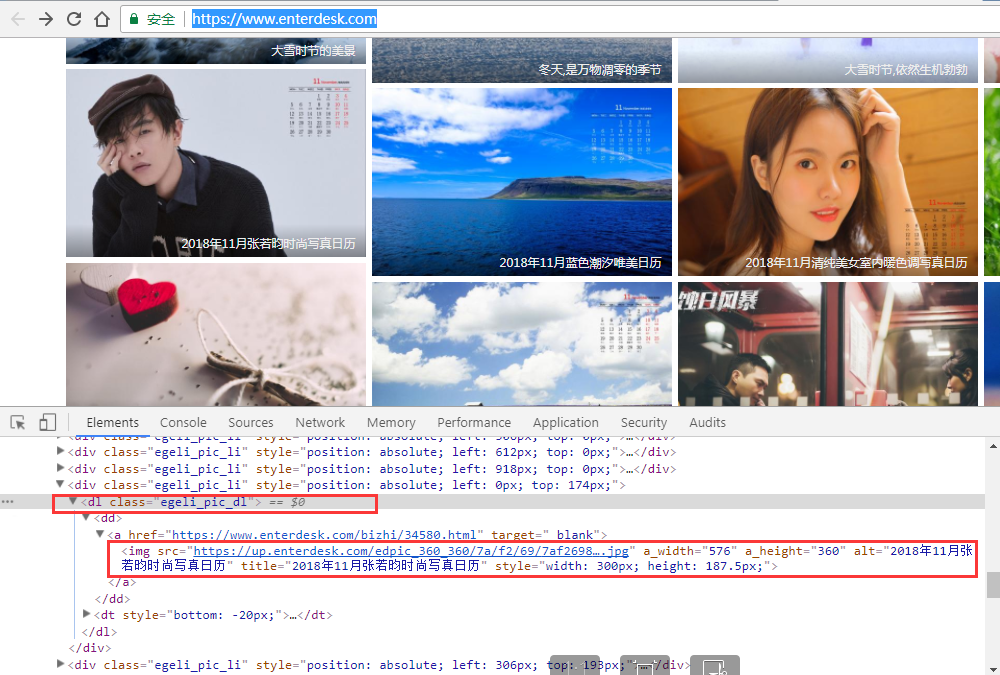Open the 大雪时节,依然生机勃勃 thumbnail

(828, 60)
